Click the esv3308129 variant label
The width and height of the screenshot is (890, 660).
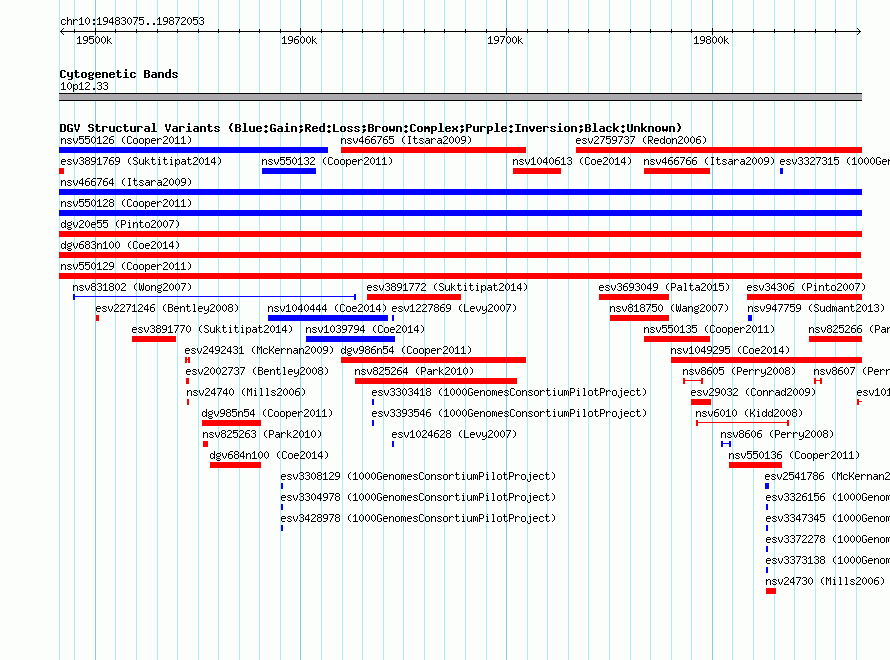(418, 476)
